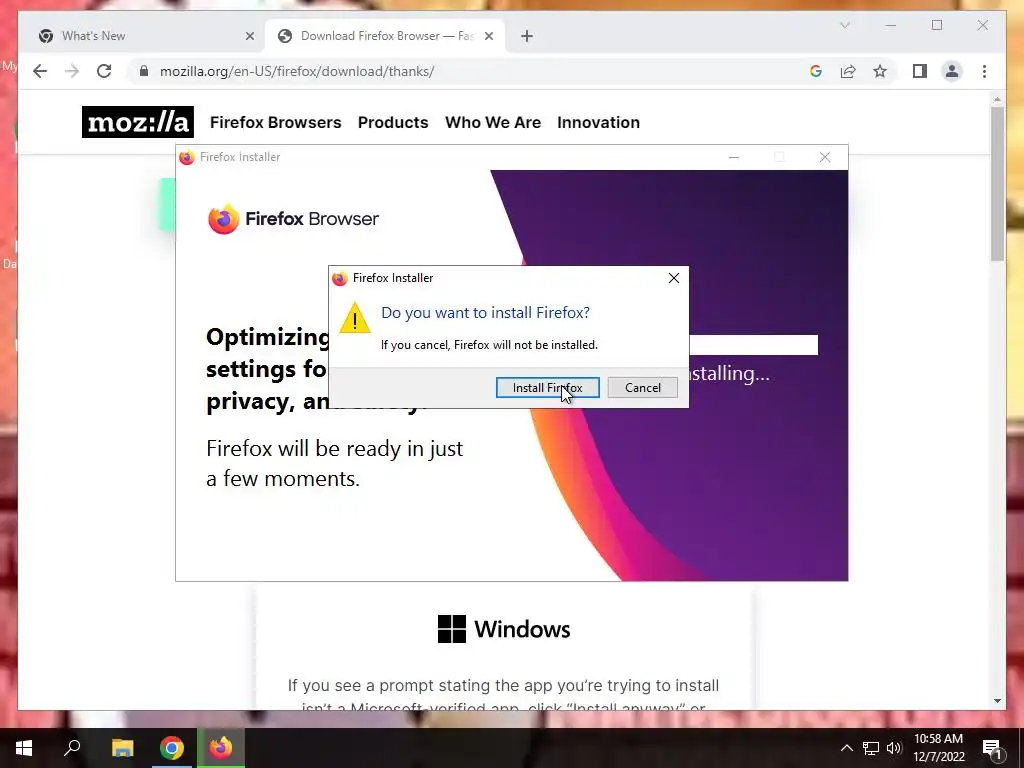
Task: Open the Windows Start menu
Action: point(24,748)
